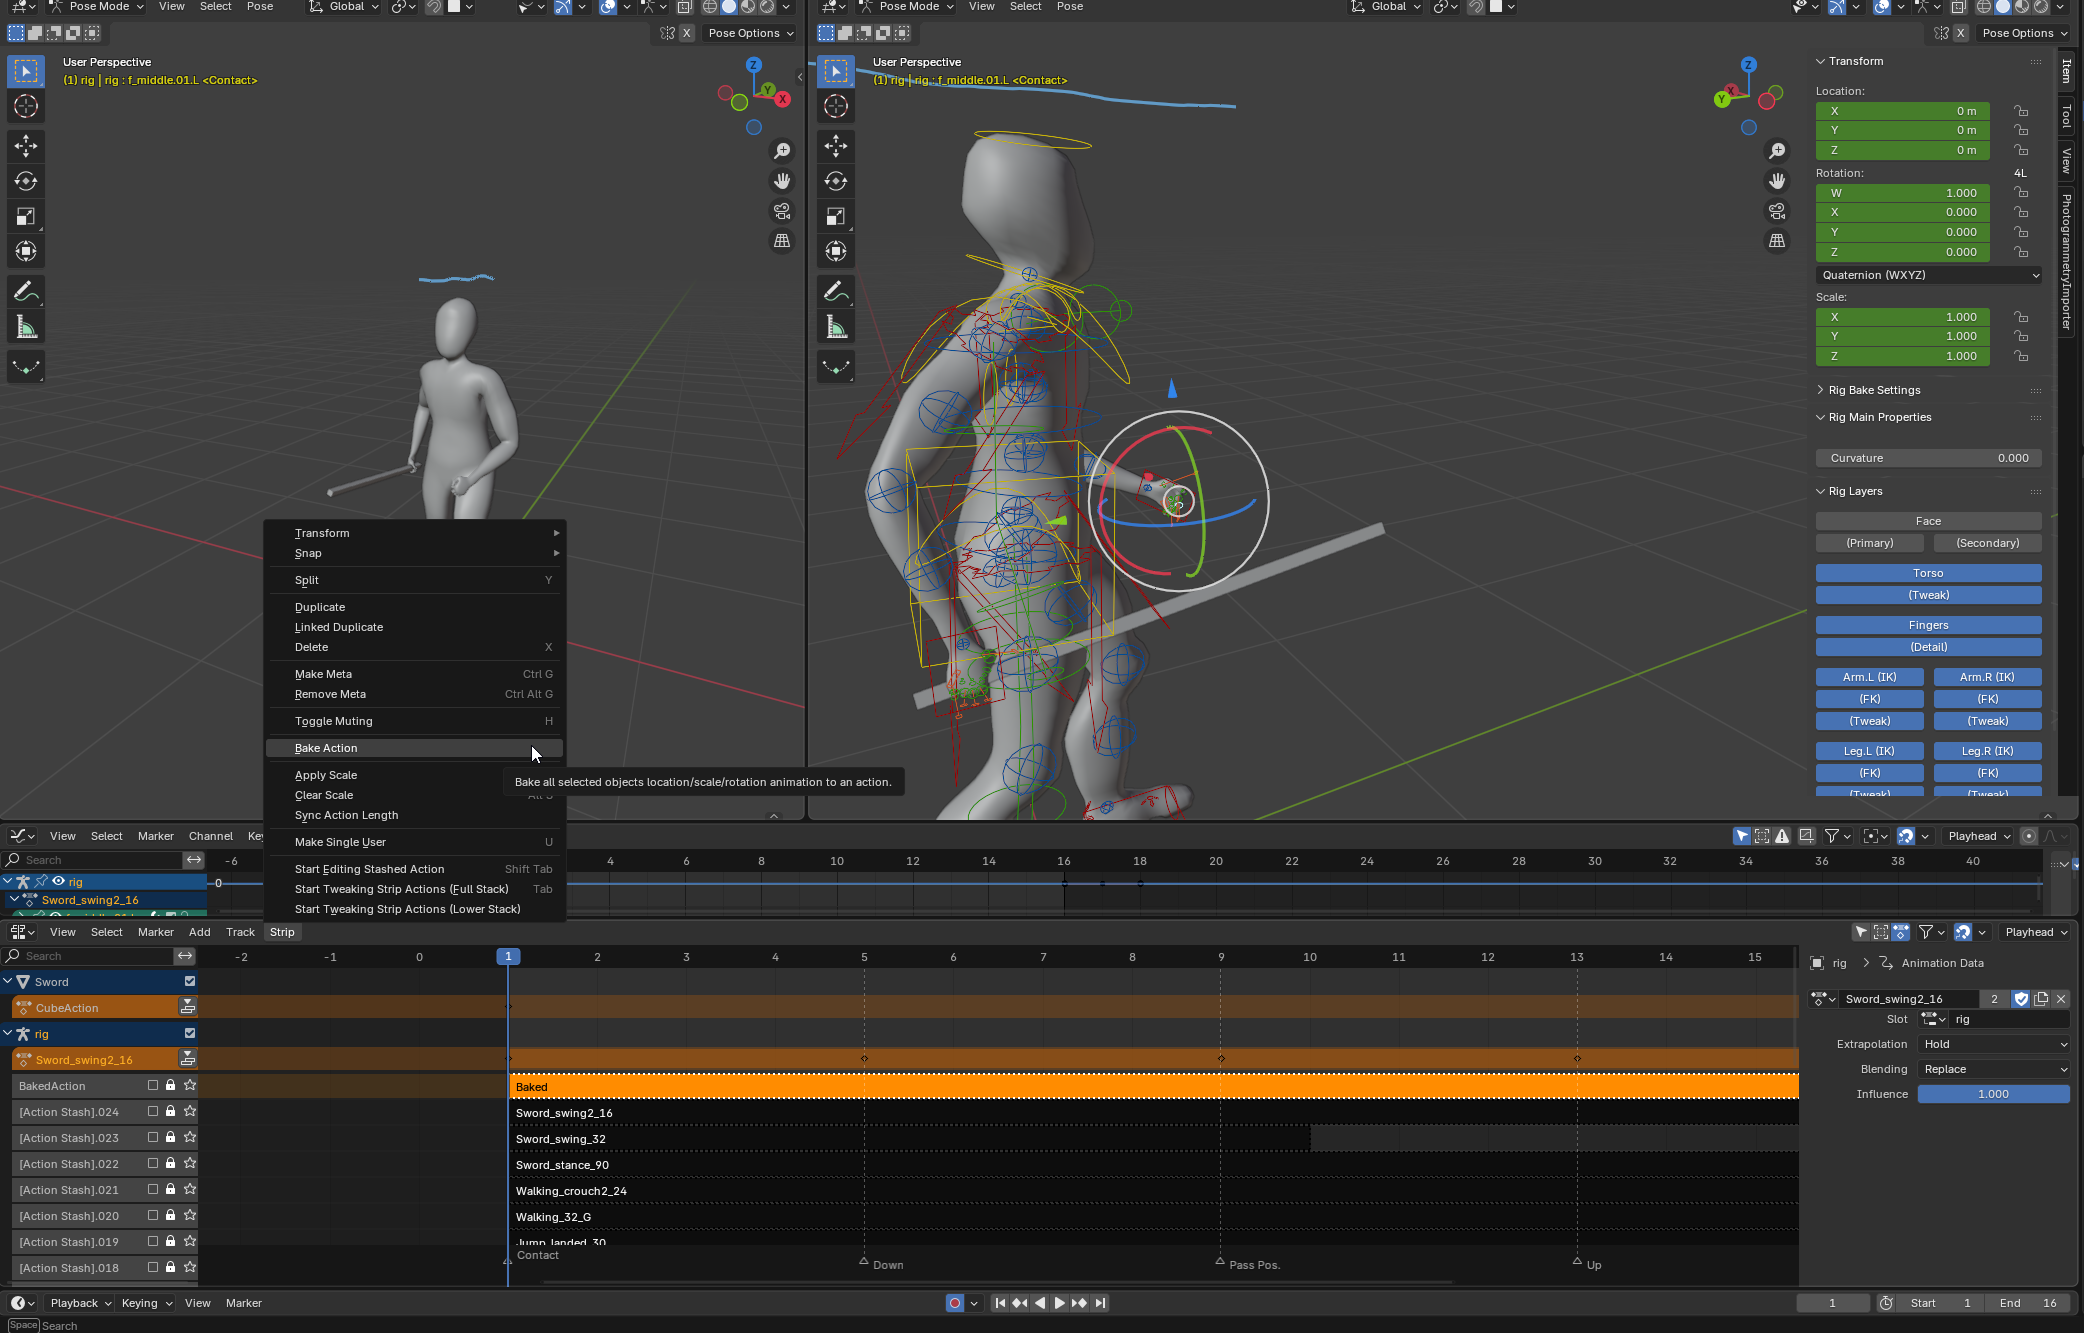Toggle the Sword track checkbox
The width and height of the screenshot is (2084, 1333).
[190, 982]
